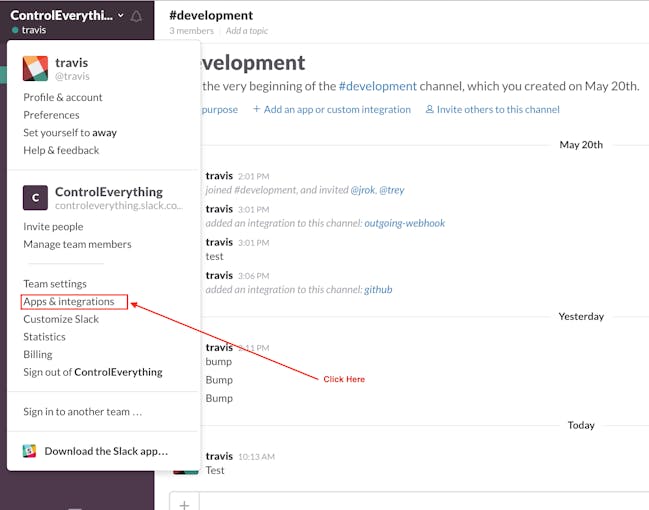Select Invite people

(53, 227)
